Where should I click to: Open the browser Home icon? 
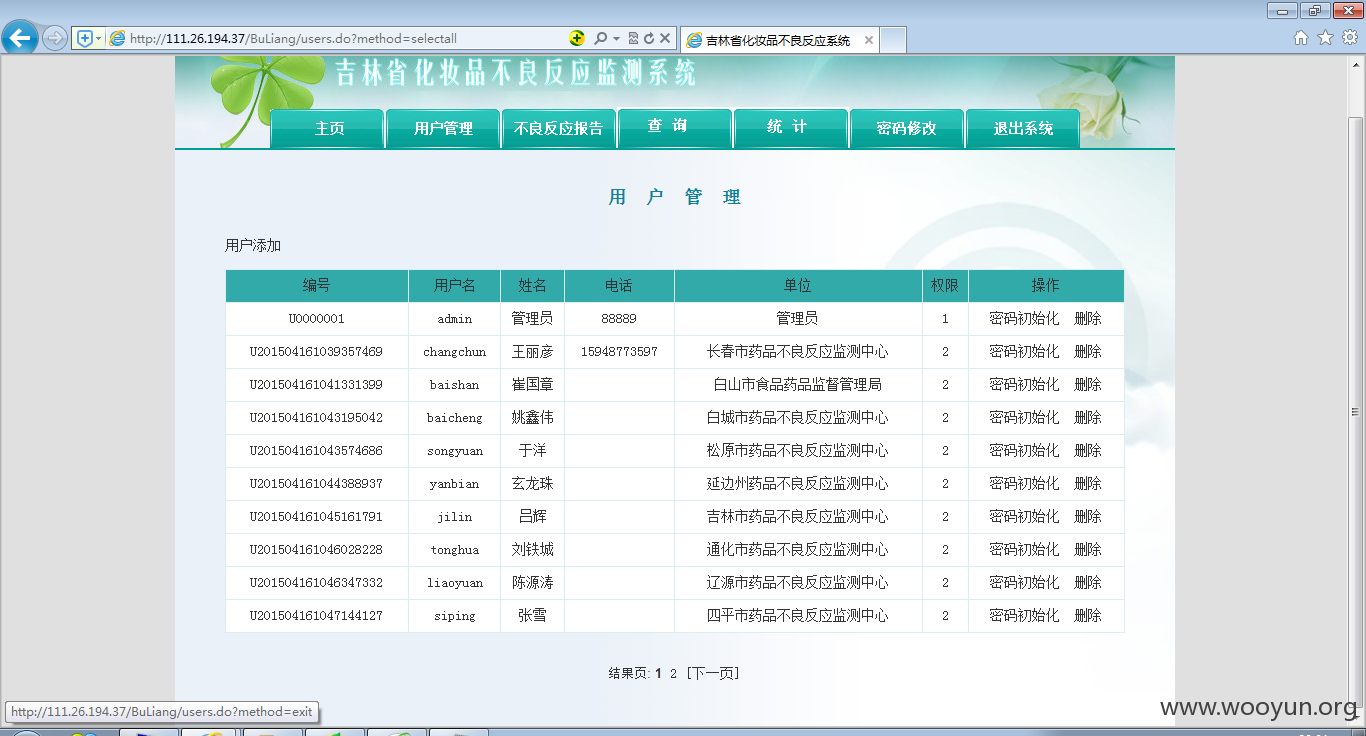coord(1301,38)
